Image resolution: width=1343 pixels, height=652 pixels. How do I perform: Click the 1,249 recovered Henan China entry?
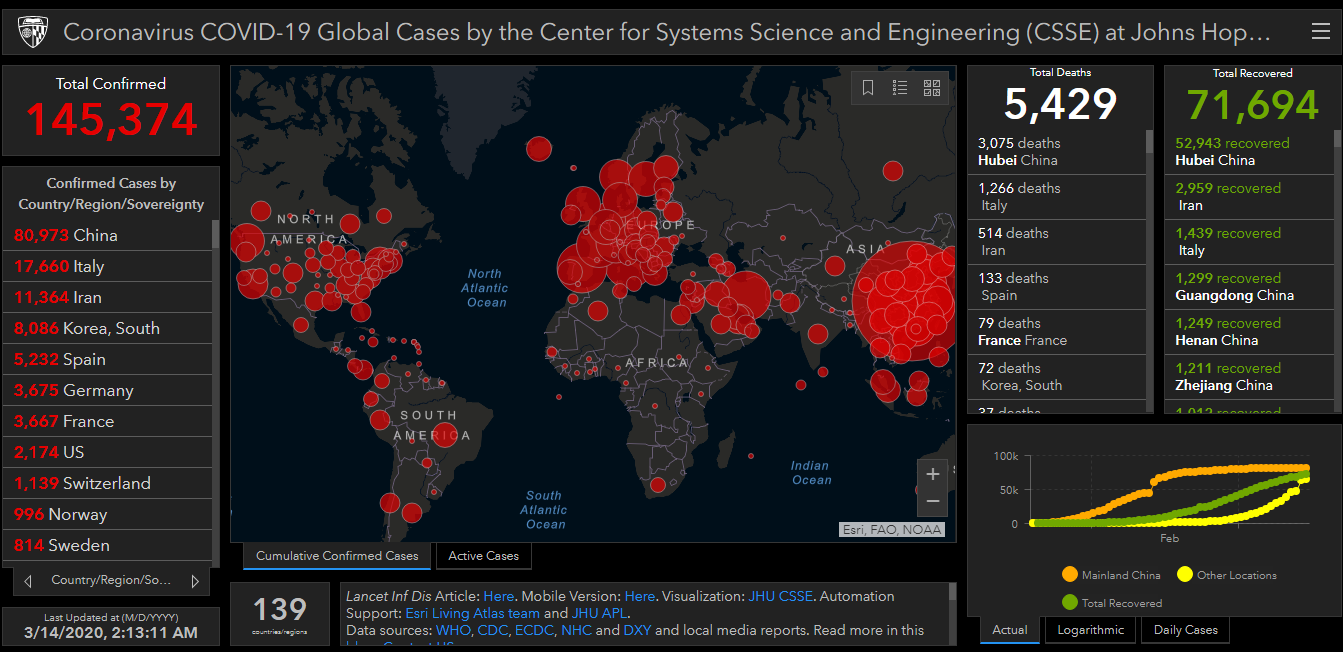[x=1249, y=332]
